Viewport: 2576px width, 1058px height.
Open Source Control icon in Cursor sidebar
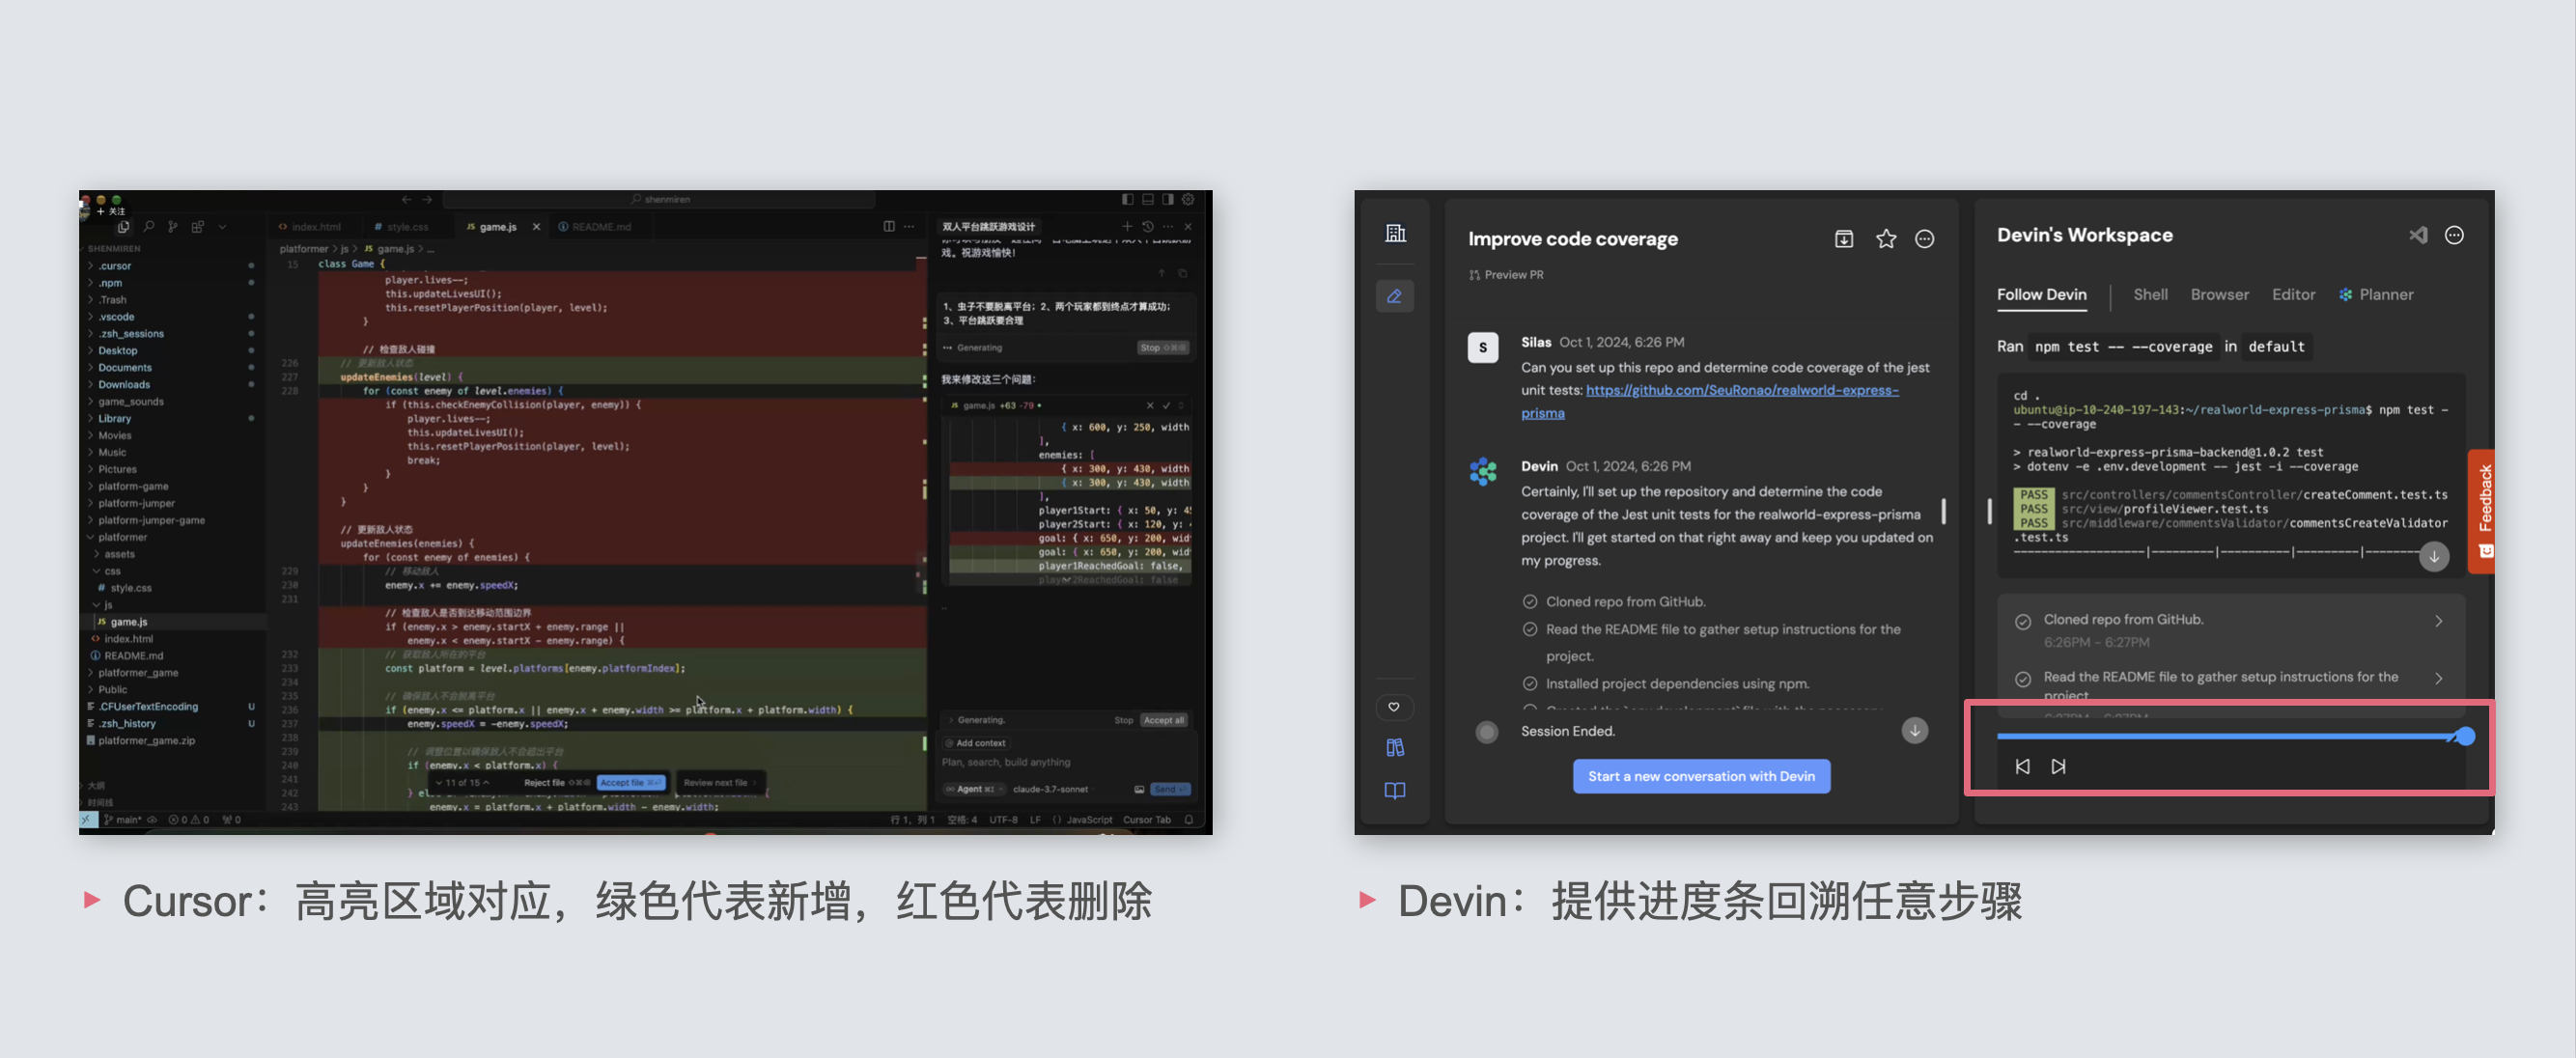[x=173, y=227]
